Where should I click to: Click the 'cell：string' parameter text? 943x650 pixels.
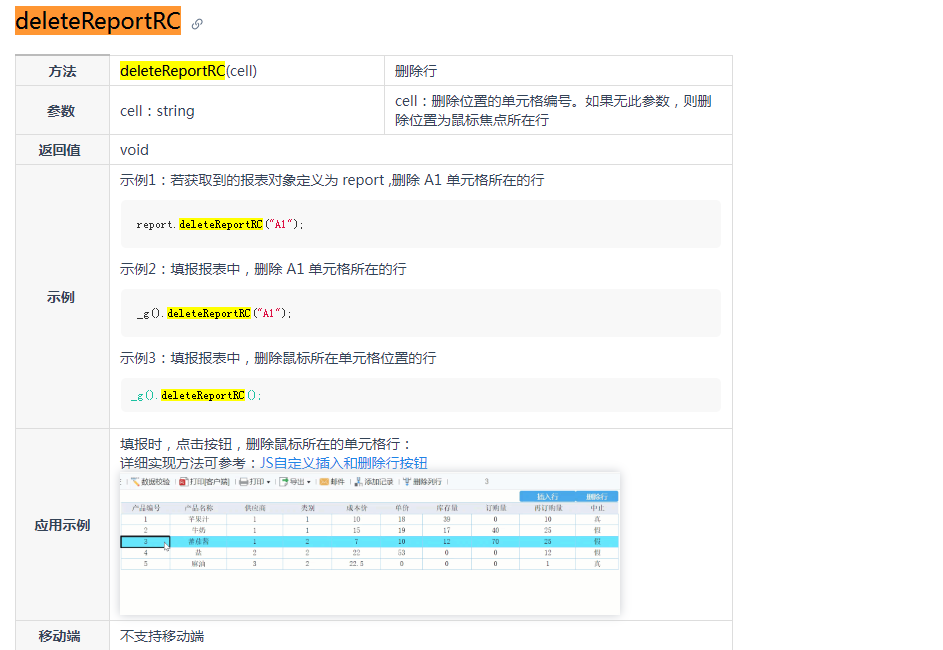click(x=157, y=111)
